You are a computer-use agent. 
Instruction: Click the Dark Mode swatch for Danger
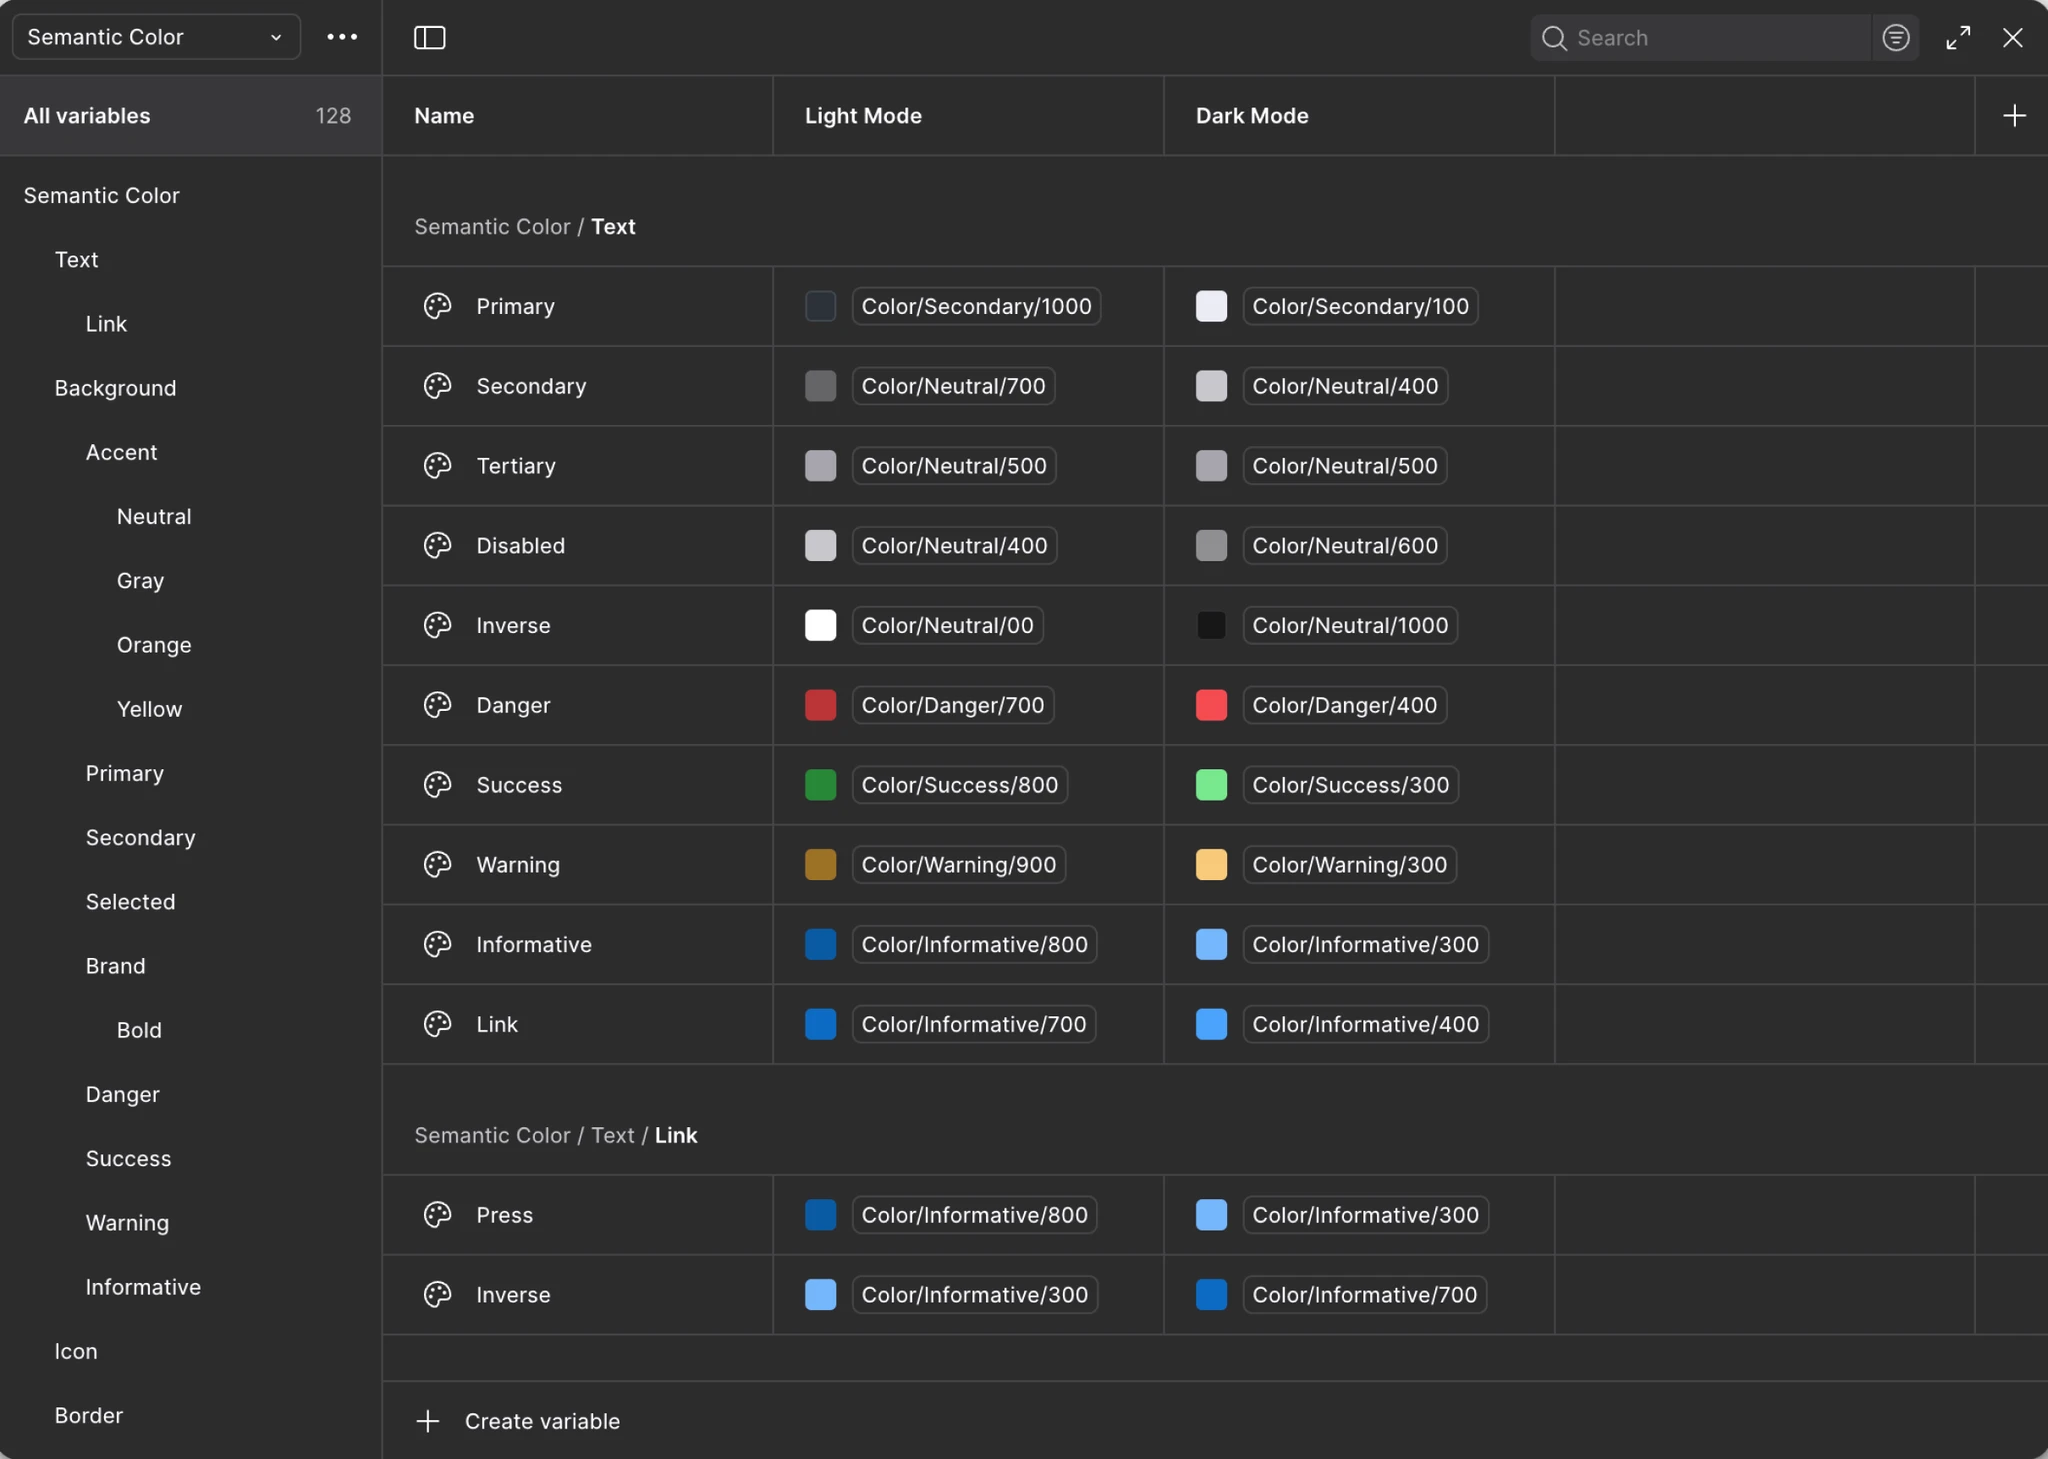click(x=1211, y=705)
